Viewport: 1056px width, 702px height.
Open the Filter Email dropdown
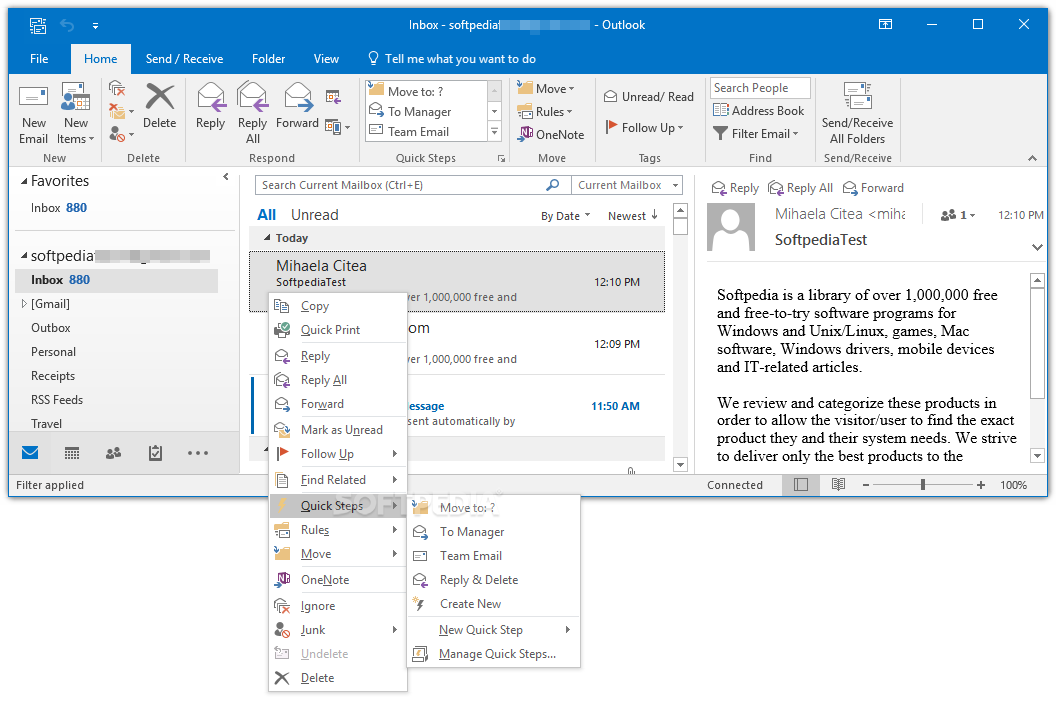(756, 133)
